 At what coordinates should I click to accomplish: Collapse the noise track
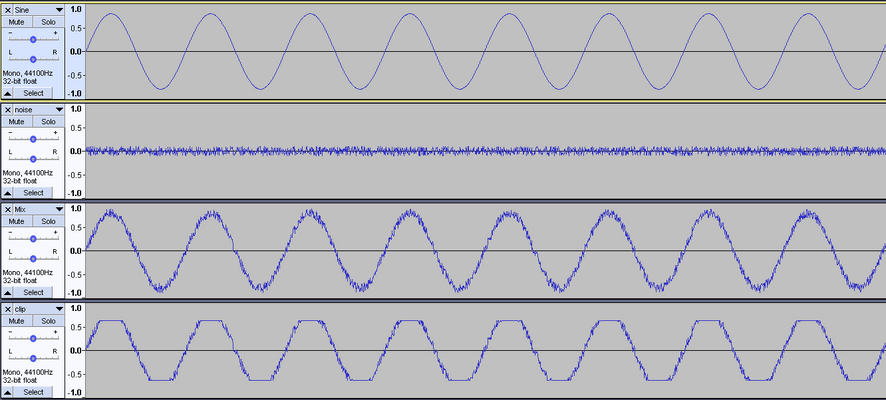pyautogui.click(x=8, y=193)
